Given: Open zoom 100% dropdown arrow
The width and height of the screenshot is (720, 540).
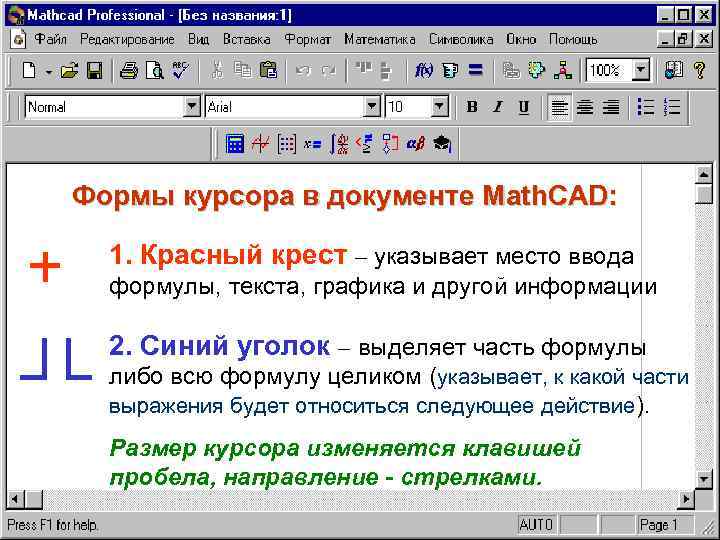Looking at the screenshot, I should click(641, 70).
